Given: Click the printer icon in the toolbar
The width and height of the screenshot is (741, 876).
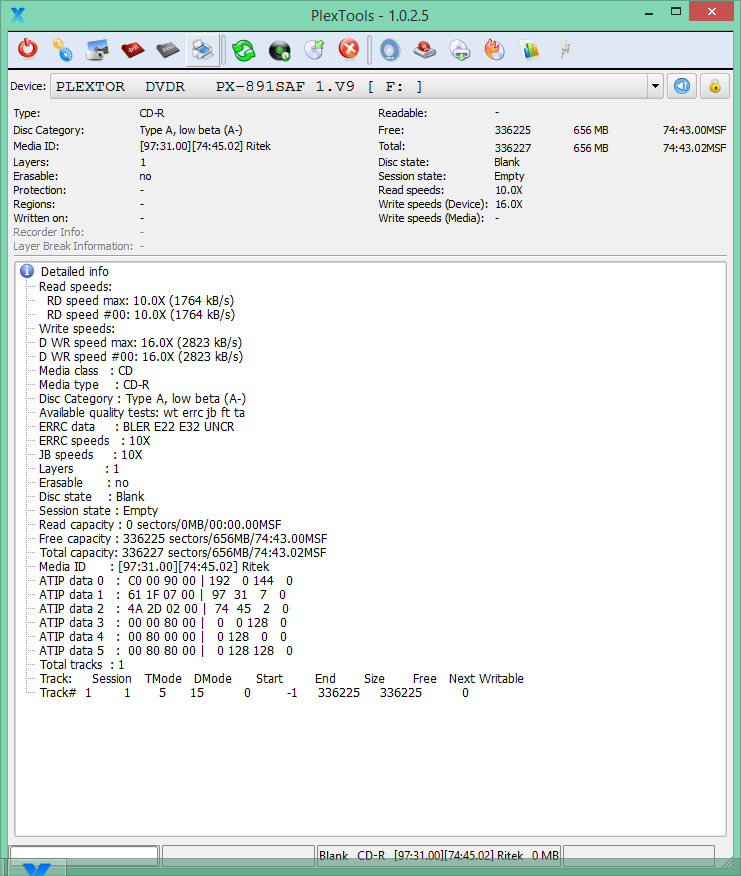Looking at the screenshot, I should tap(202, 50).
